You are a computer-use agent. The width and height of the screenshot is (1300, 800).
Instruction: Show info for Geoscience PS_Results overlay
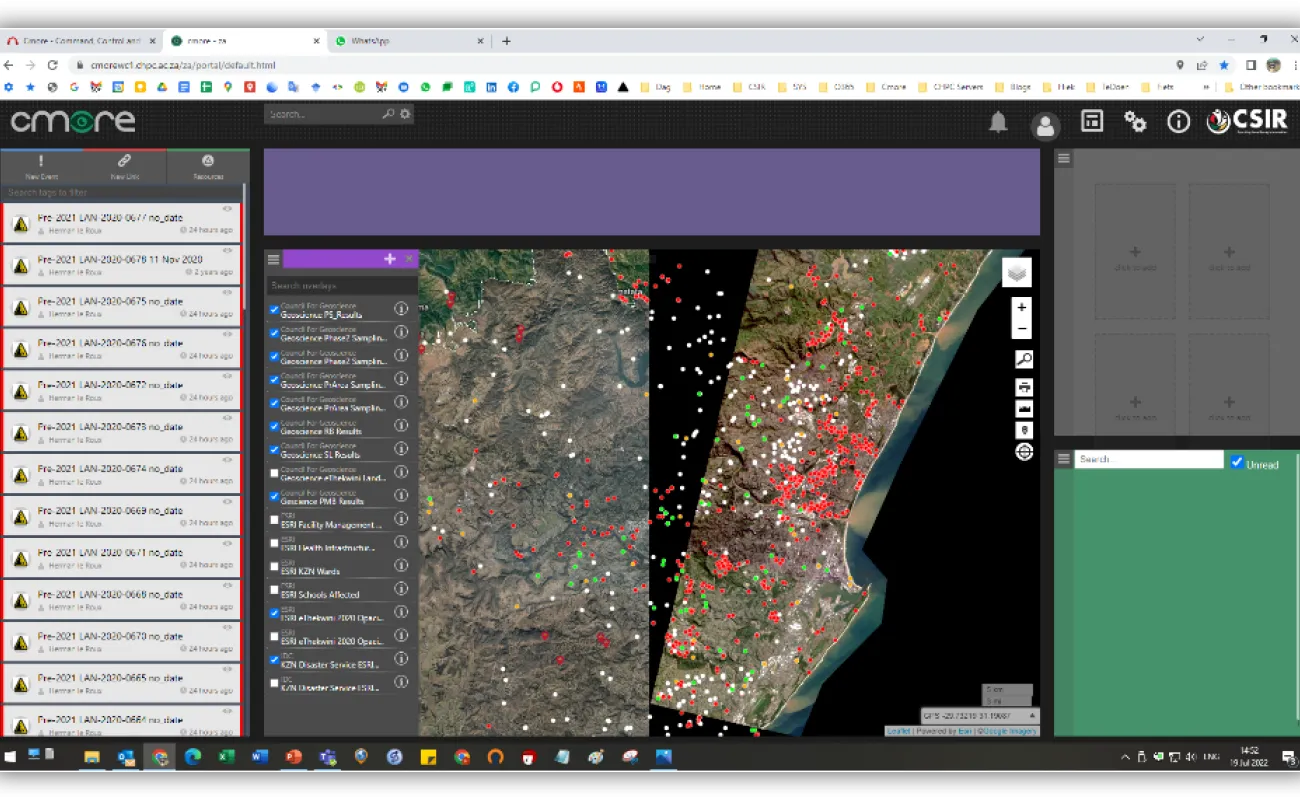(x=401, y=309)
